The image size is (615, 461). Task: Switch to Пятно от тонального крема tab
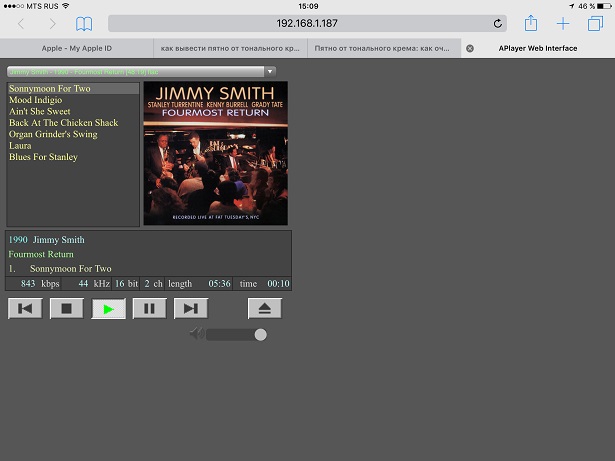pyautogui.click(x=384, y=48)
